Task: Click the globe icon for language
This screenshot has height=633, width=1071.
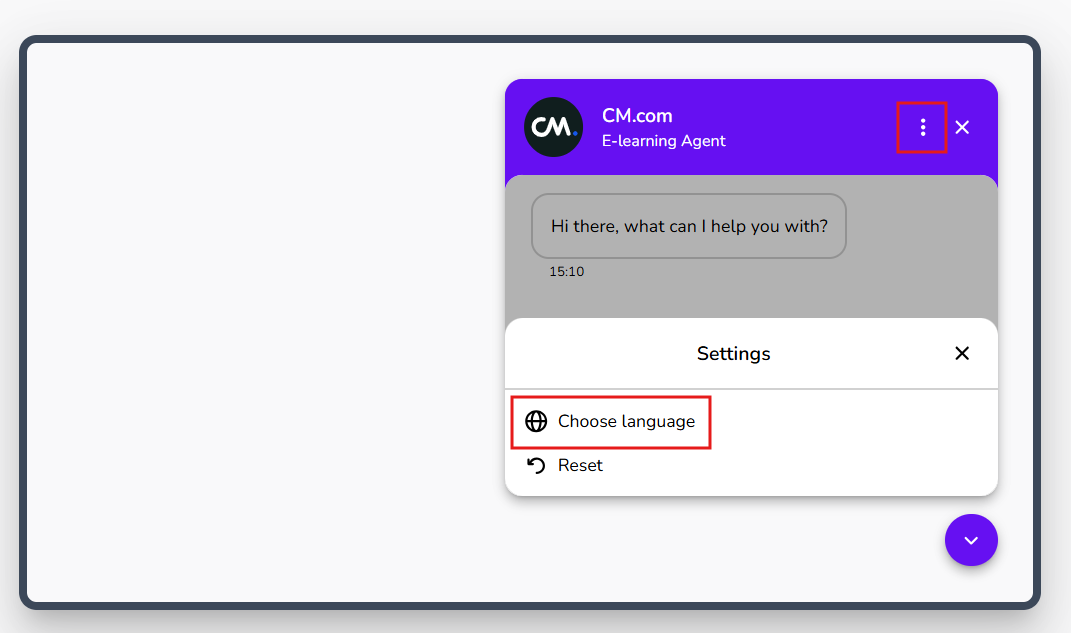Action: (x=536, y=421)
